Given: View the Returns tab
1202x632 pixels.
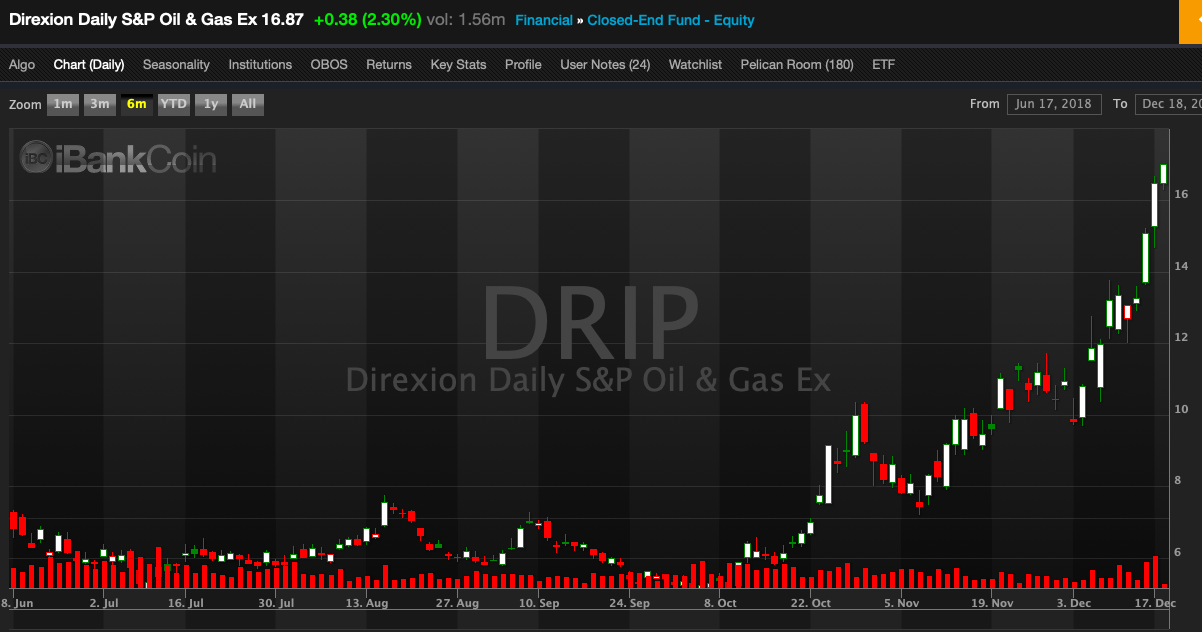Looking at the screenshot, I should click(389, 64).
